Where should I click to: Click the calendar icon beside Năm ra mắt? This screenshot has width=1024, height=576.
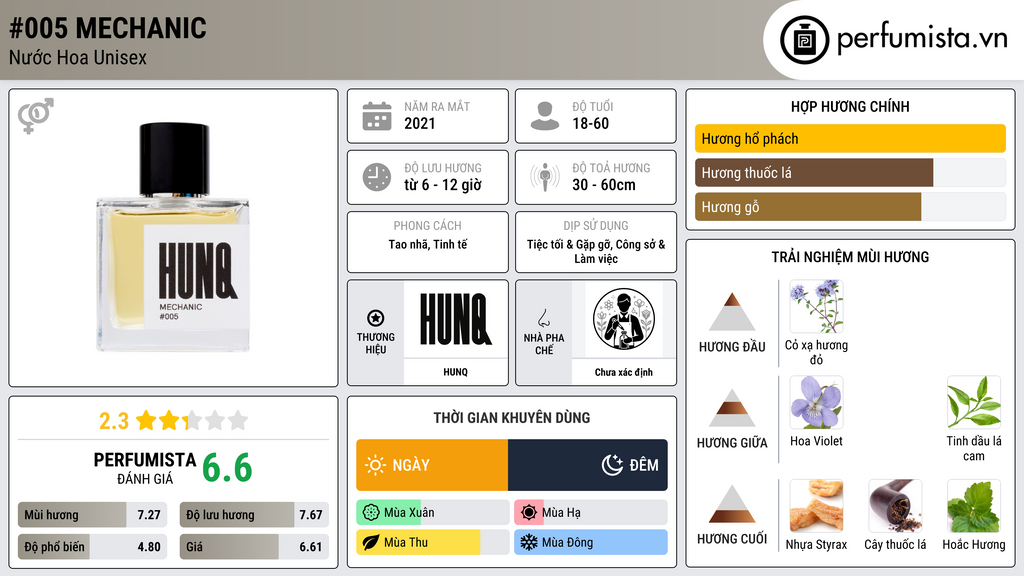377,116
